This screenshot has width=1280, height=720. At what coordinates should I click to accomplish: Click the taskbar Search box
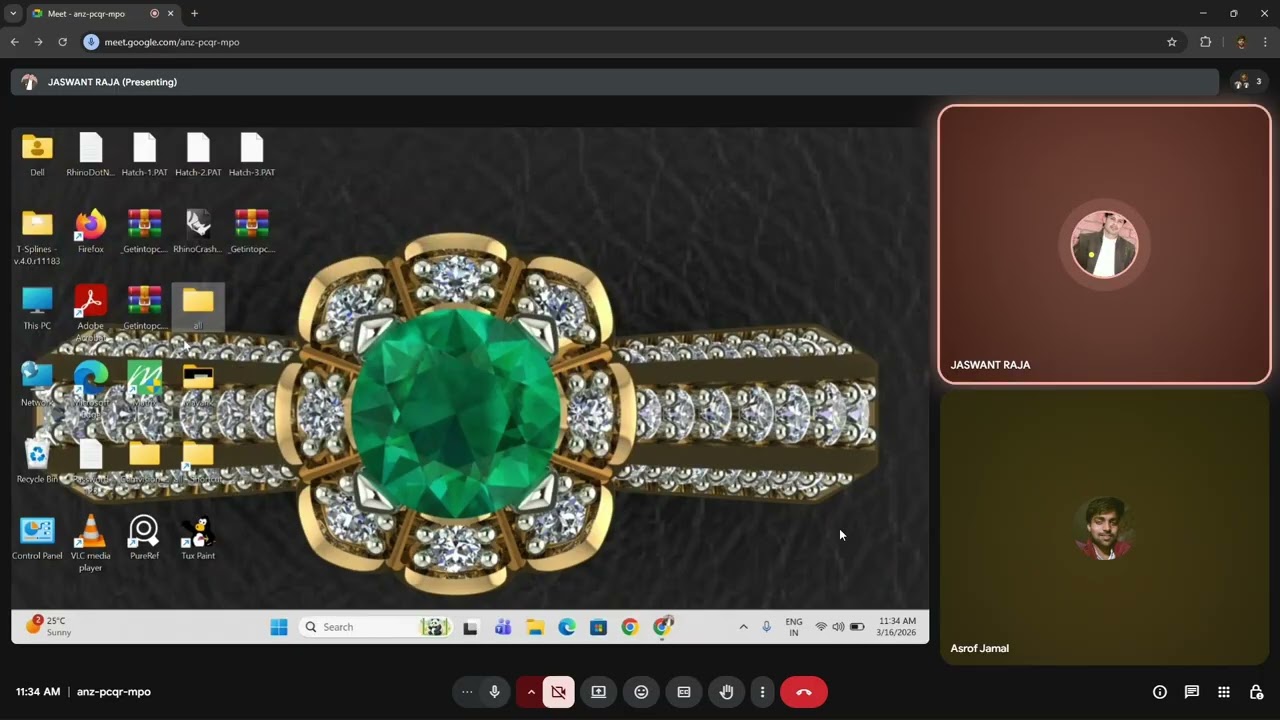(375, 627)
